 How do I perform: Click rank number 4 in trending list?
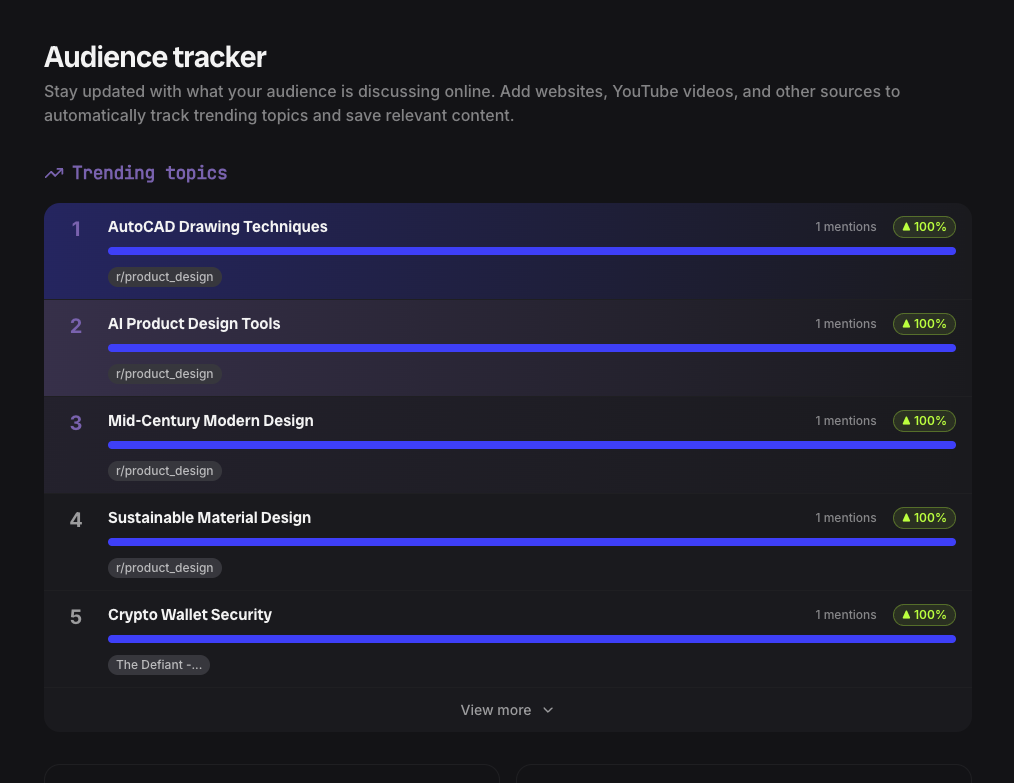[76, 520]
